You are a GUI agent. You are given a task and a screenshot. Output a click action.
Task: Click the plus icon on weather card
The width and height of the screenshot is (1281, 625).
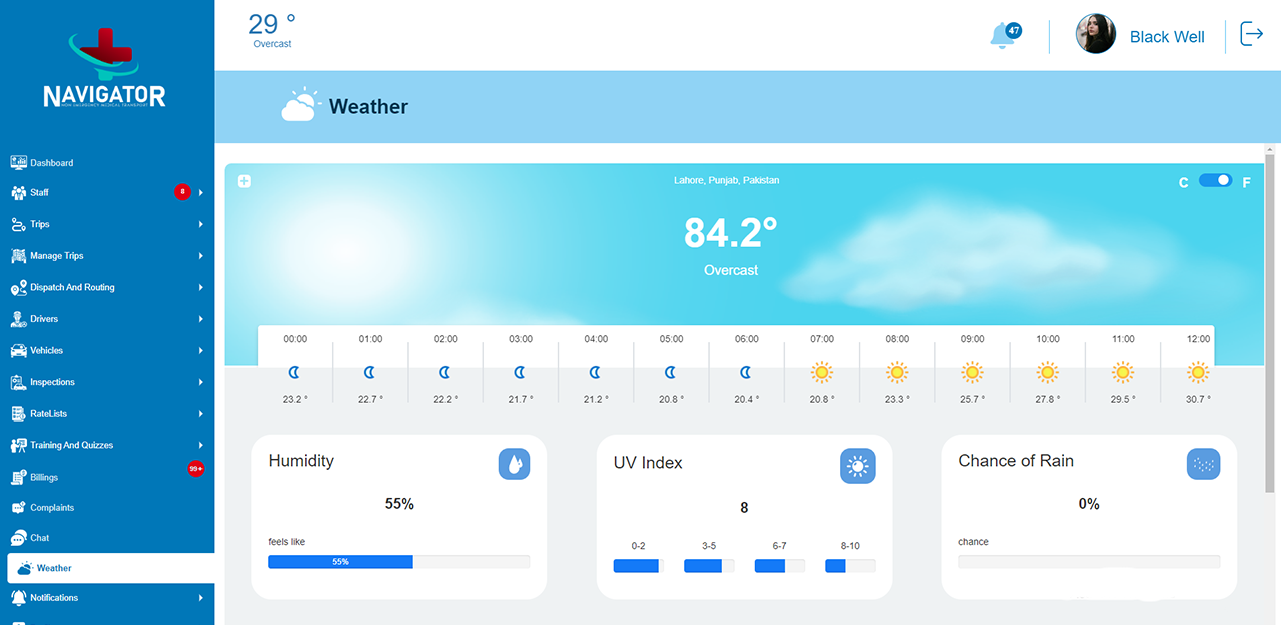tap(244, 181)
